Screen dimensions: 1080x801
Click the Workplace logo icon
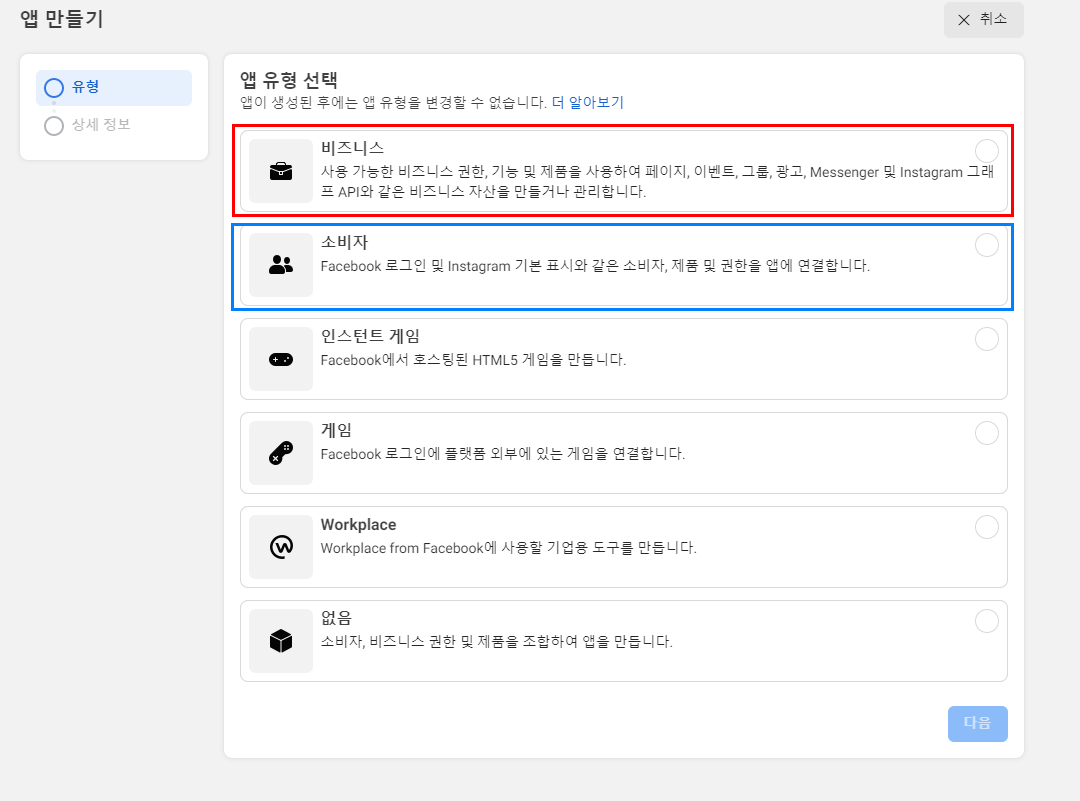(281, 547)
